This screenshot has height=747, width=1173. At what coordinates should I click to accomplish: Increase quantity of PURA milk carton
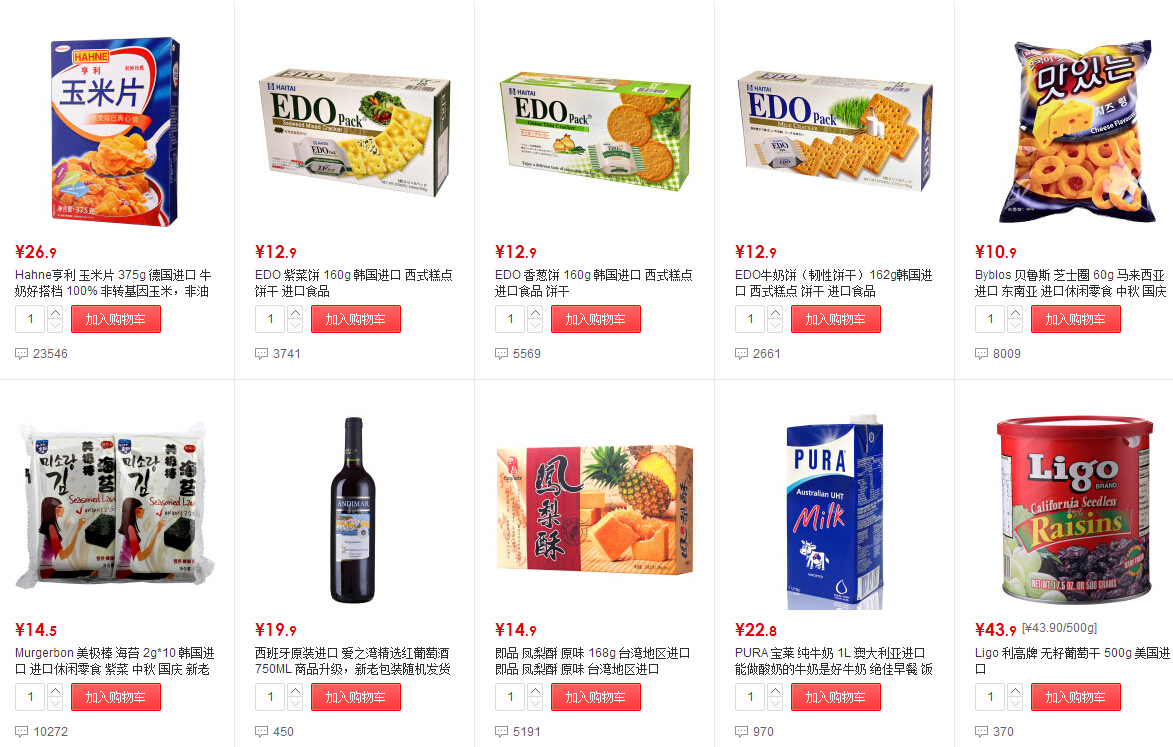coord(776,690)
